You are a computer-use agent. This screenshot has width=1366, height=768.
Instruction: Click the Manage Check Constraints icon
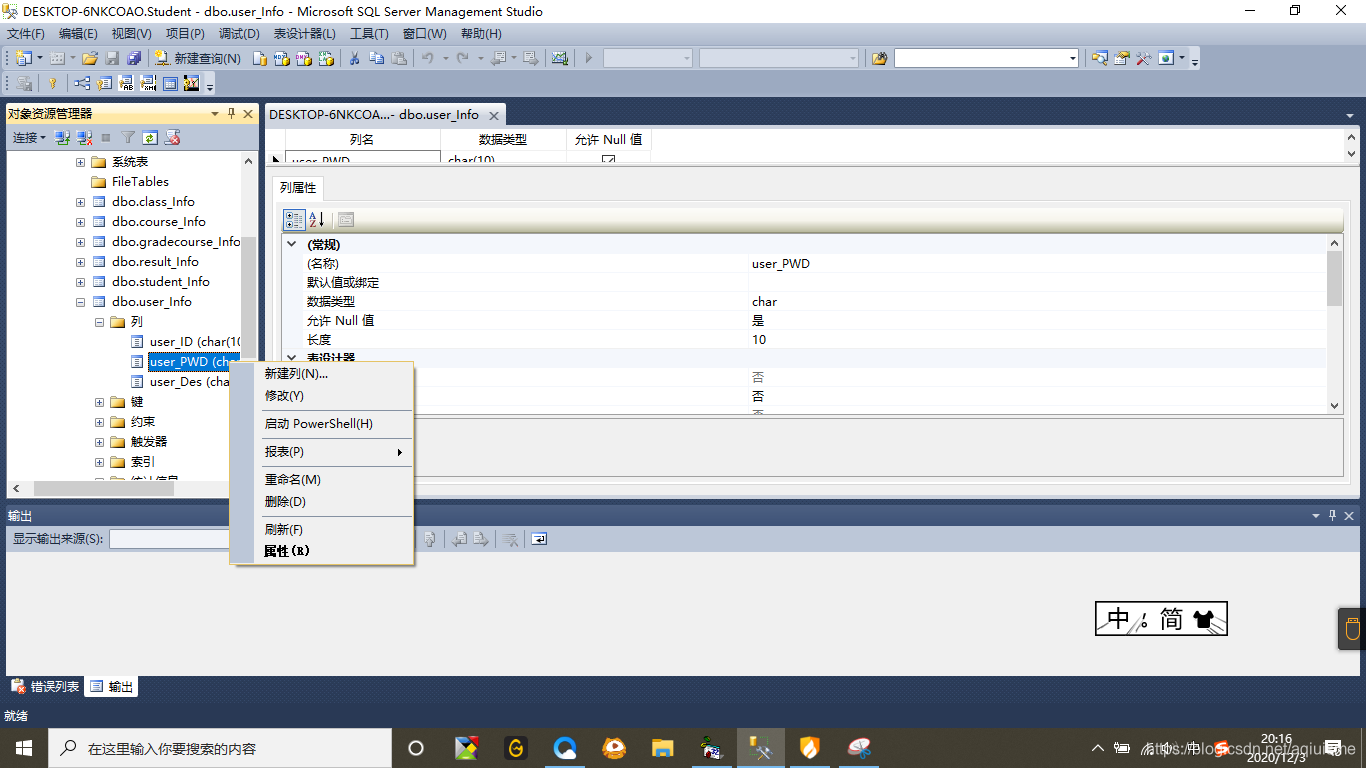170,83
